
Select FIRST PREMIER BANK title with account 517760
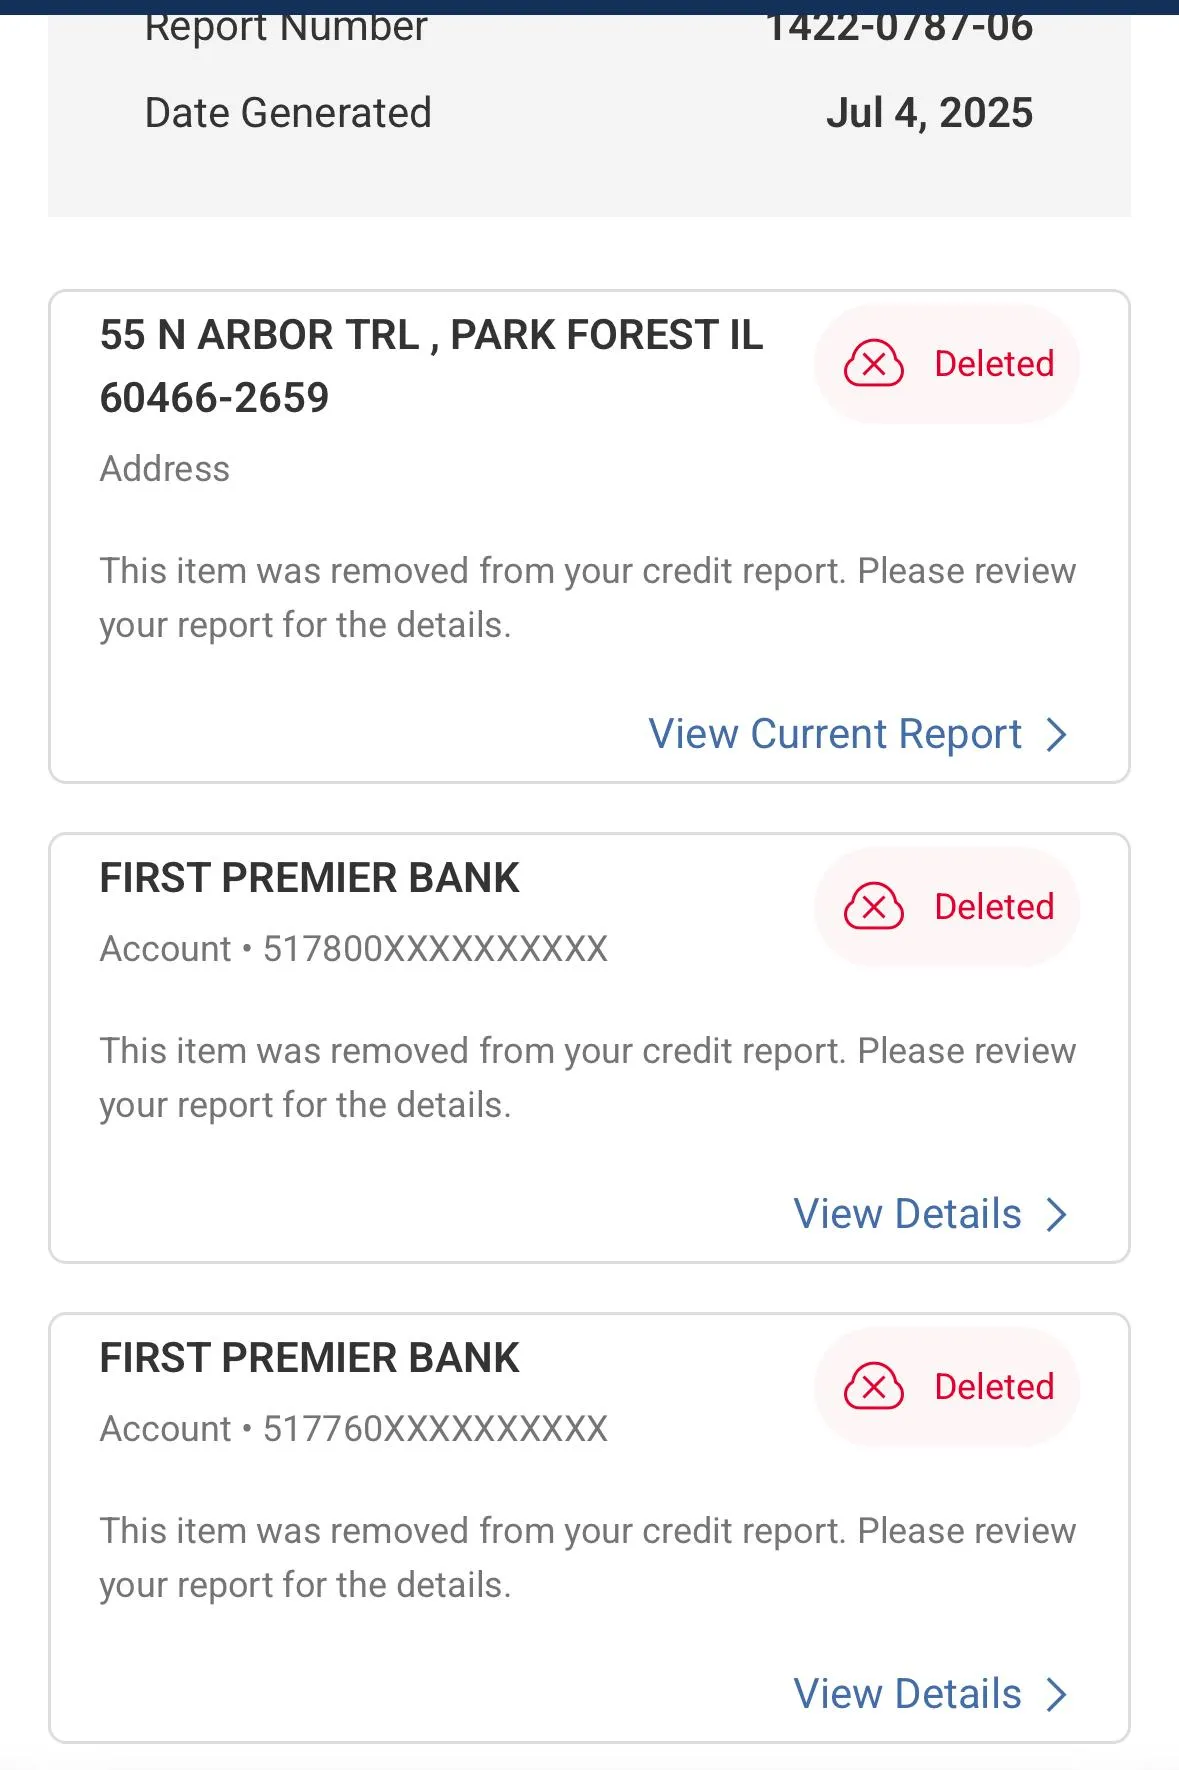309,1358
